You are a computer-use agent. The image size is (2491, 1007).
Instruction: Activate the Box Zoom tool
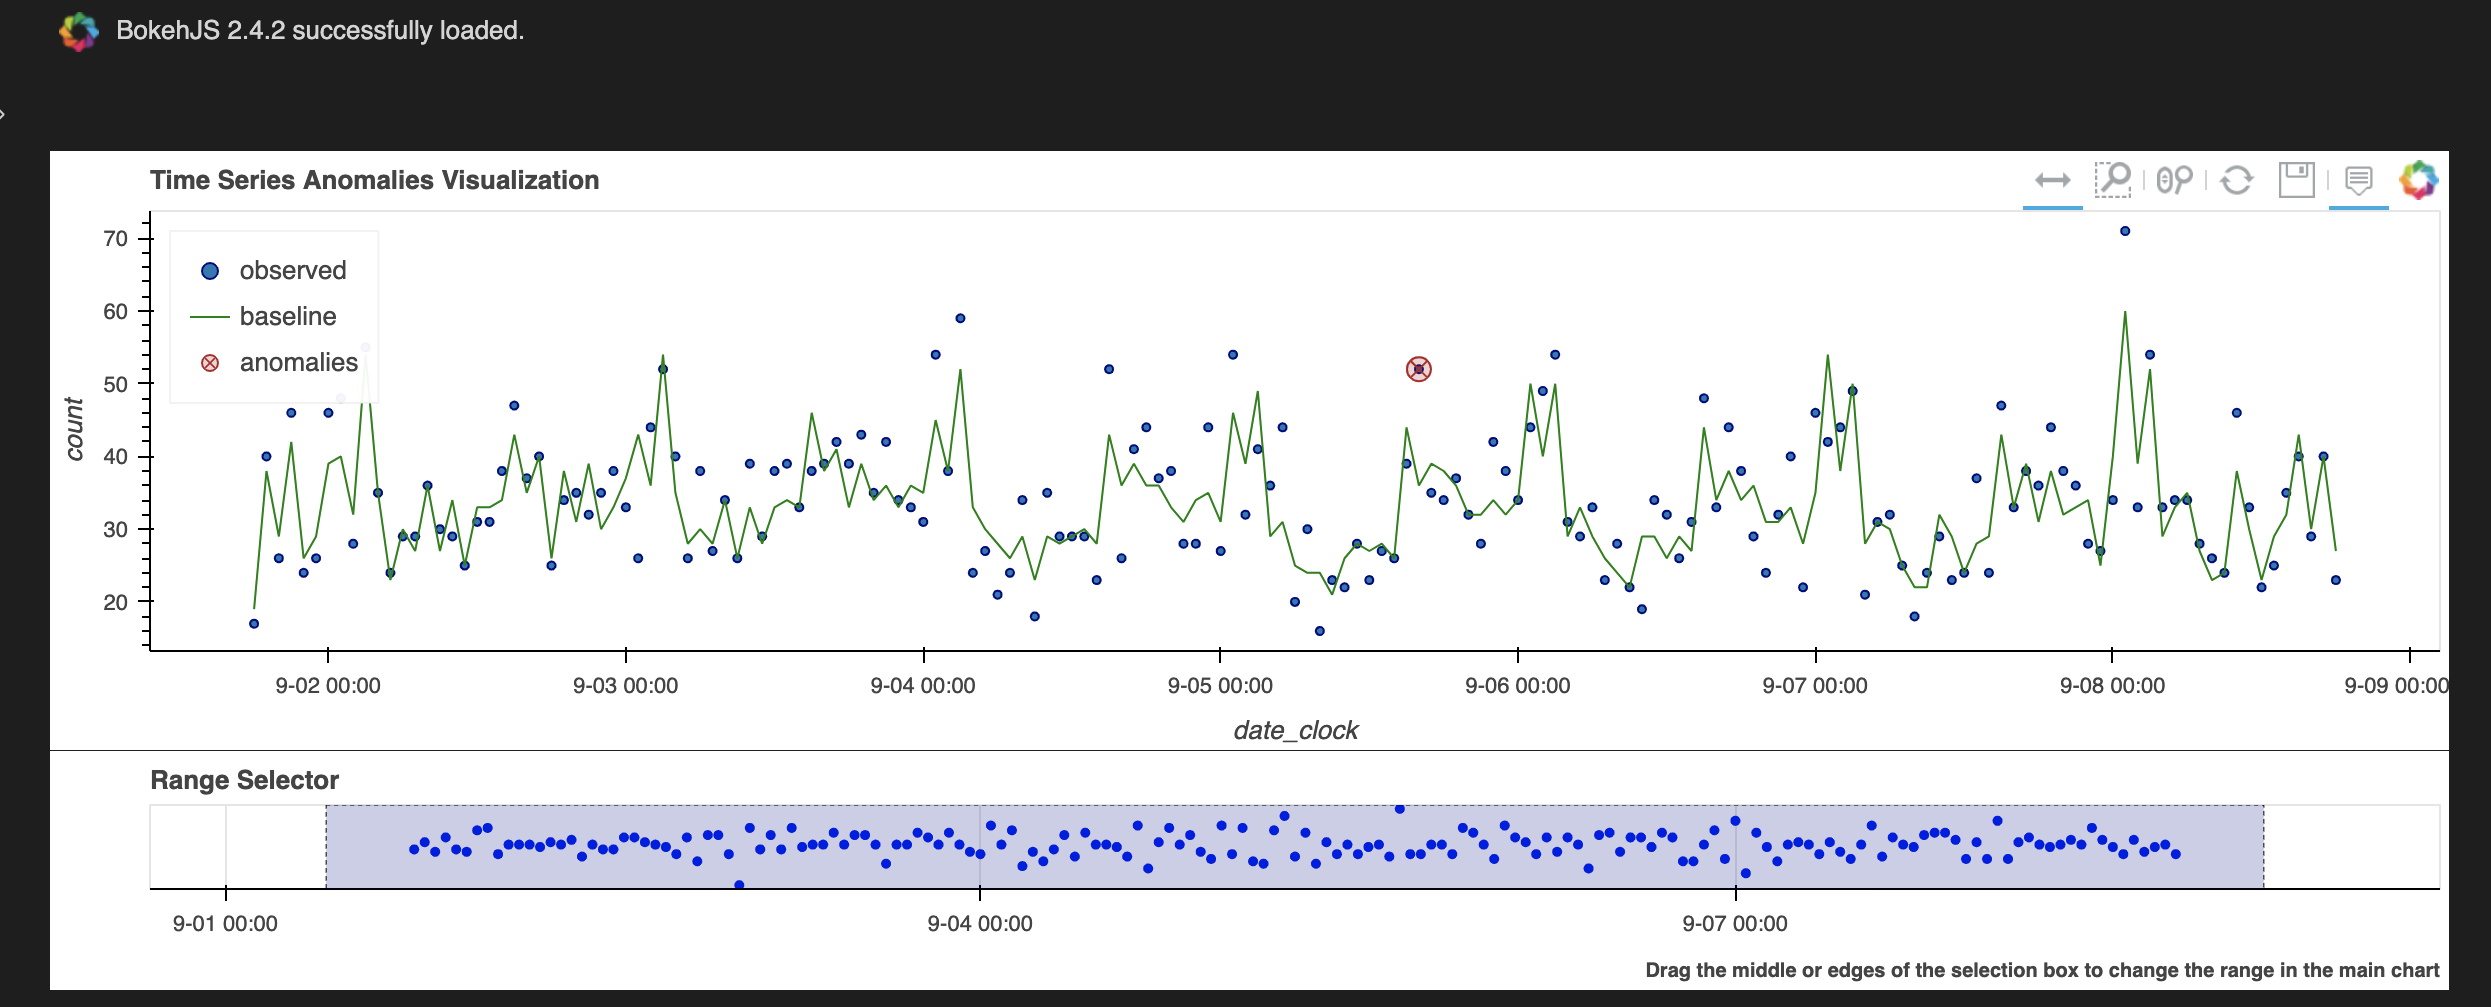(2113, 180)
